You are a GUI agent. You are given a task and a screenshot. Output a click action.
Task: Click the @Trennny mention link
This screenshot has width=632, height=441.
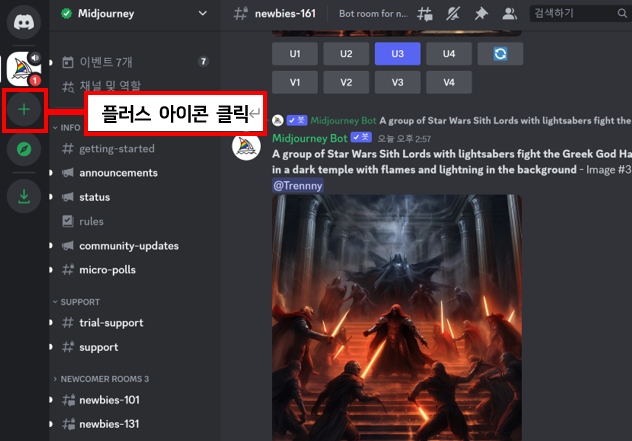pyautogui.click(x=298, y=185)
